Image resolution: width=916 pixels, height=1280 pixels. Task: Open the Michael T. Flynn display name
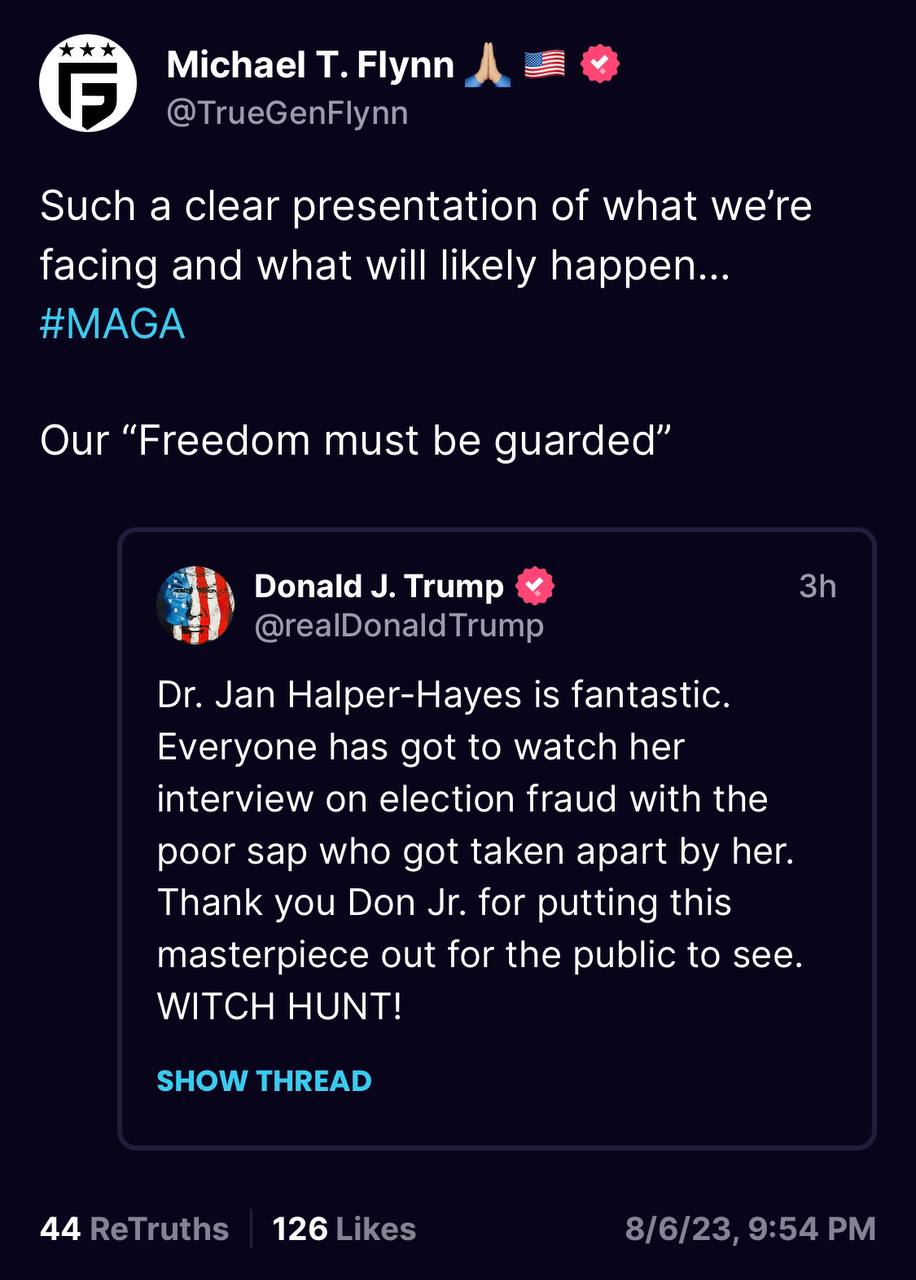310,66
